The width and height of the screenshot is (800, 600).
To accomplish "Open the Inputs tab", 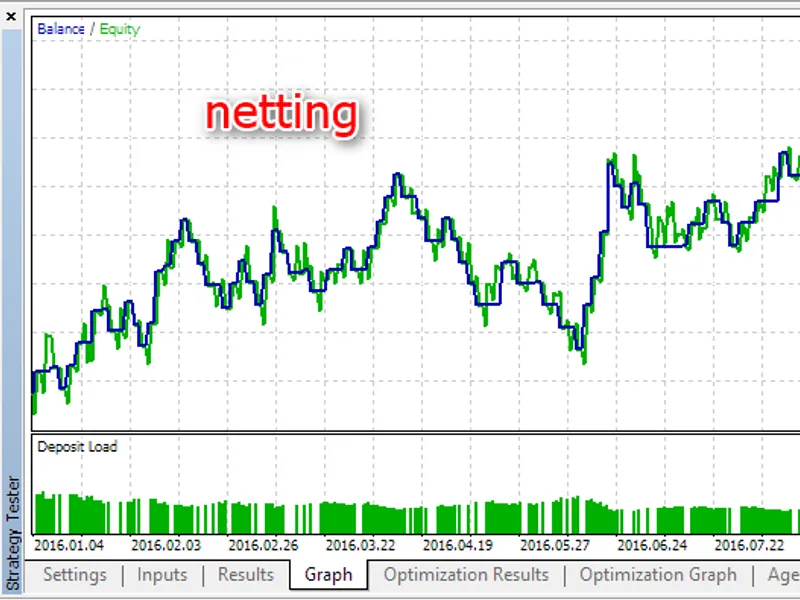I will 162,574.
